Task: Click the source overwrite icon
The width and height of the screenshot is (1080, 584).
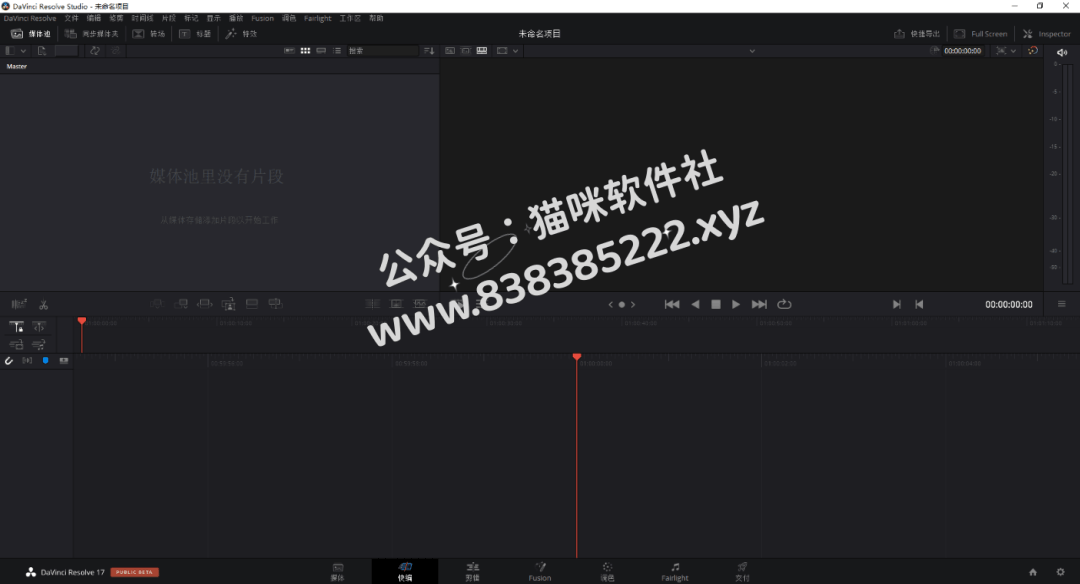Action: (275, 304)
